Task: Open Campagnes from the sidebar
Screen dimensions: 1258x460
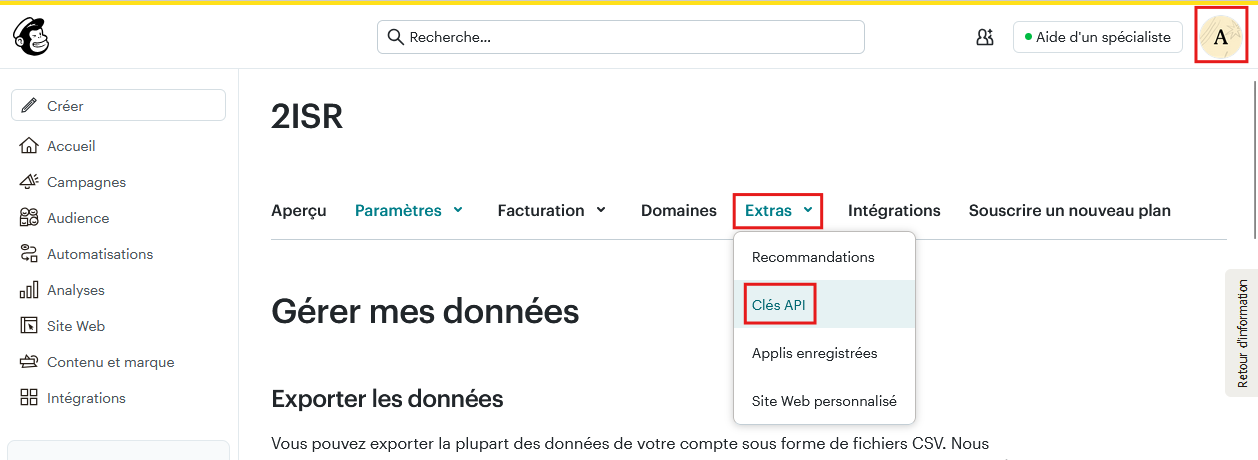Action: [x=86, y=182]
